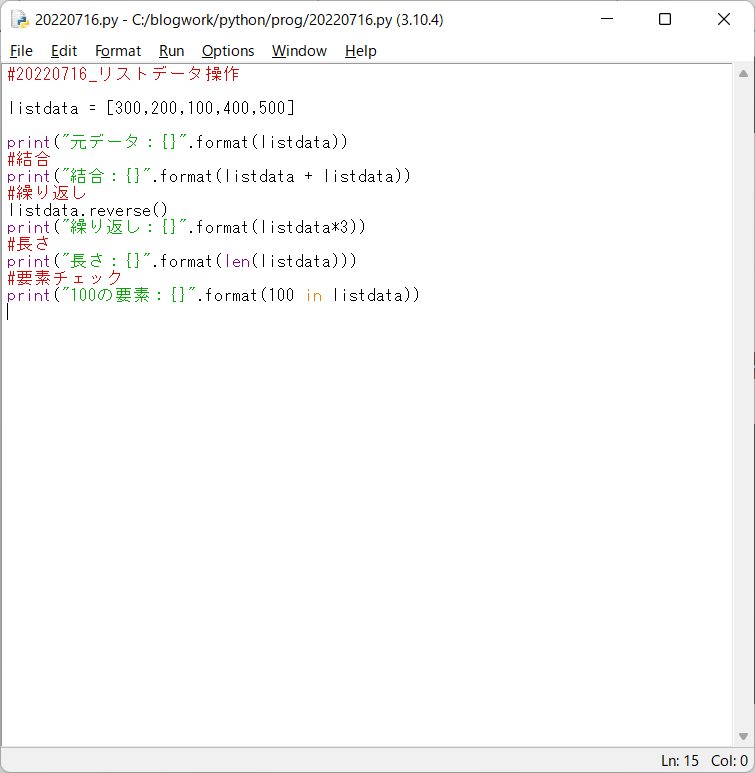Open the Options menu
755x773 pixels.
coord(228,51)
